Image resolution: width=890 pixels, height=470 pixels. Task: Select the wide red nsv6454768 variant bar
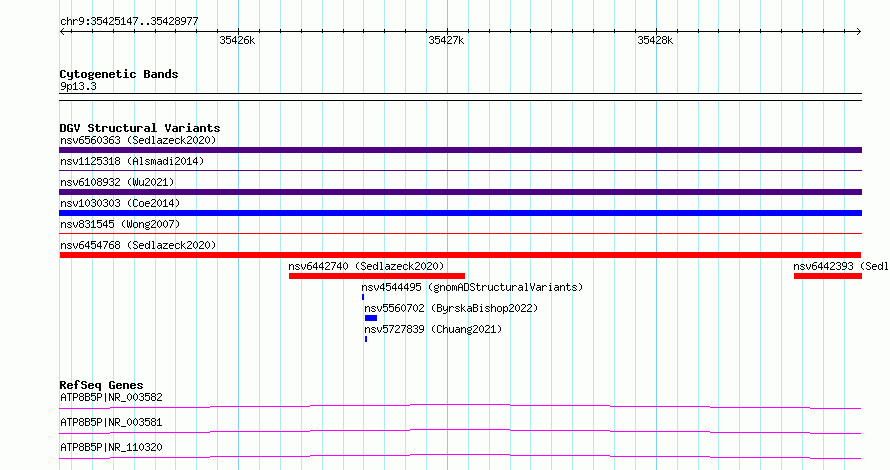point(460,255)
